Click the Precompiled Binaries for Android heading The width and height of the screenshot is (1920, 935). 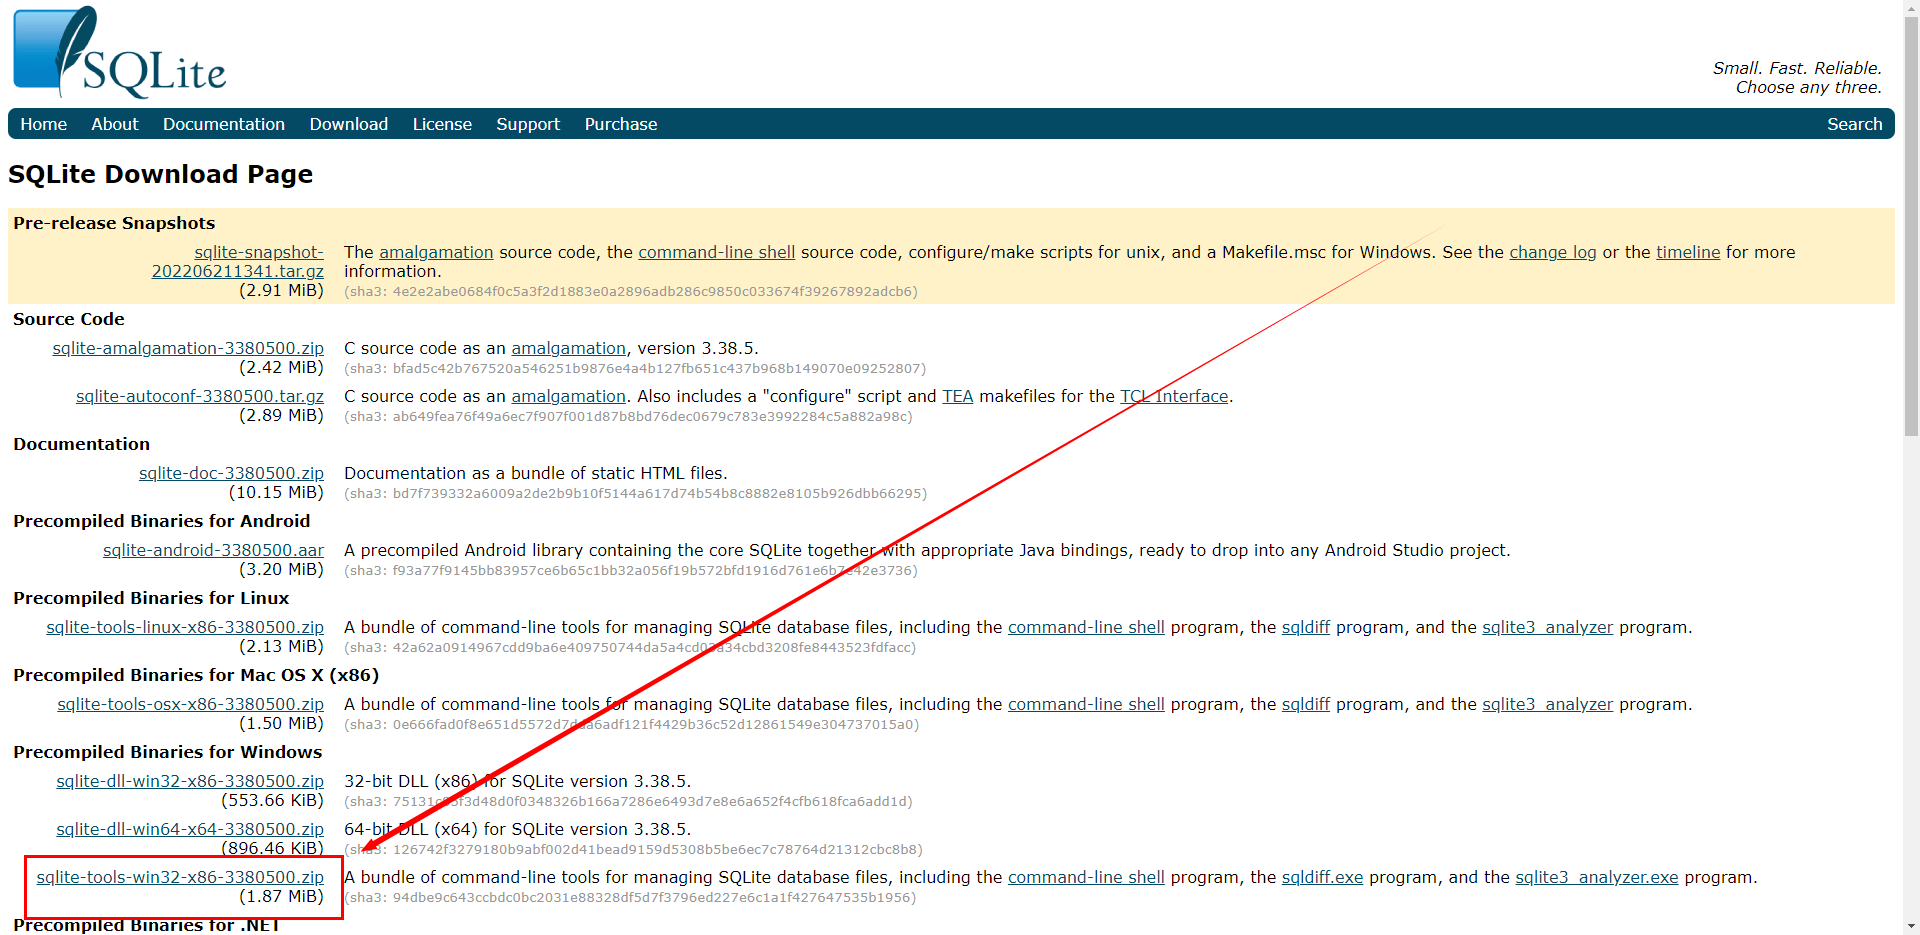click(x=162, y=521)
